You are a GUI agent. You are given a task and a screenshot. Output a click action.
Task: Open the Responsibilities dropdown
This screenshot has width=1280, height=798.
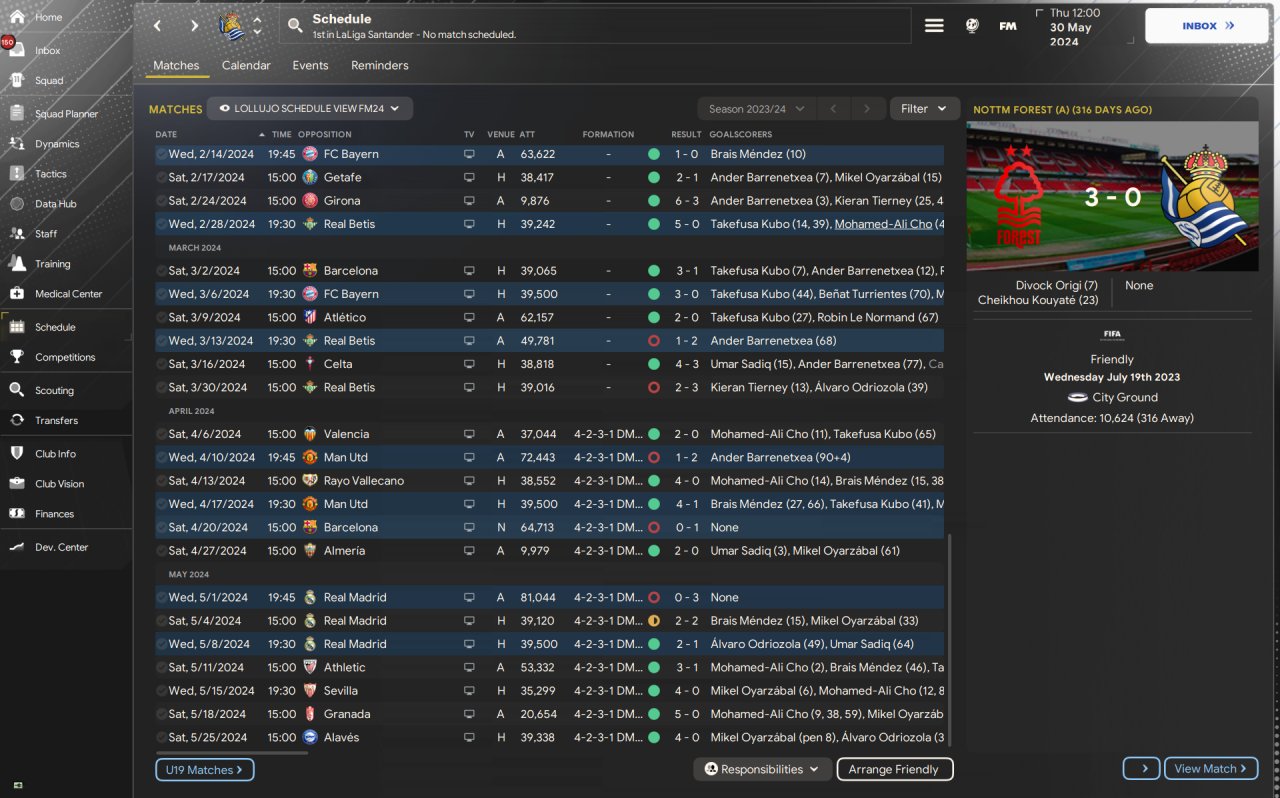pos(762,769)
